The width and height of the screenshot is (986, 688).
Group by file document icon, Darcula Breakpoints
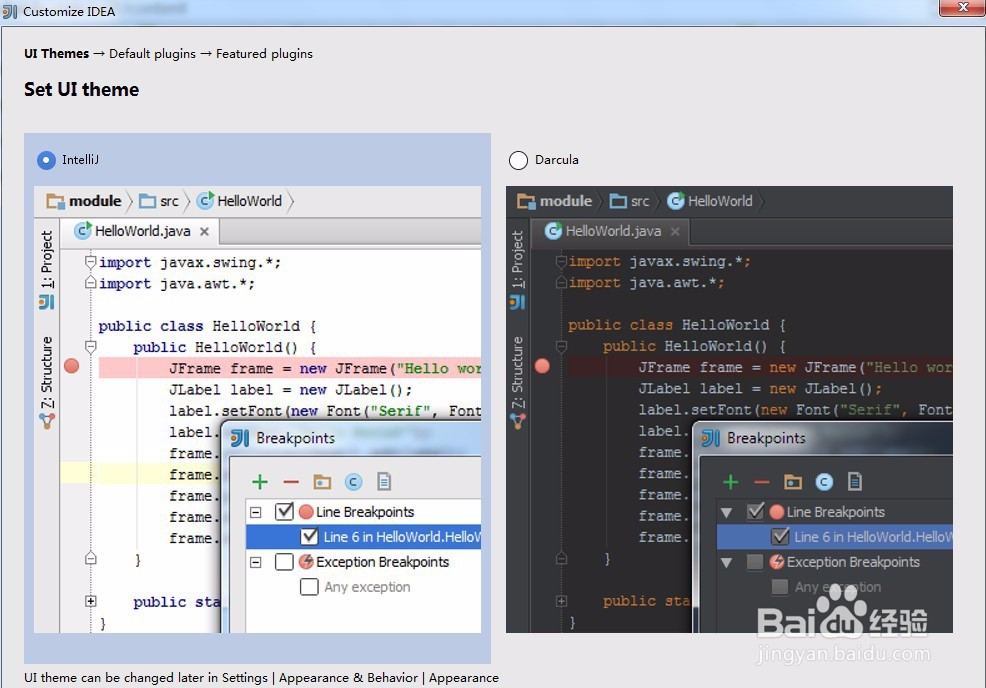[855, 482]
